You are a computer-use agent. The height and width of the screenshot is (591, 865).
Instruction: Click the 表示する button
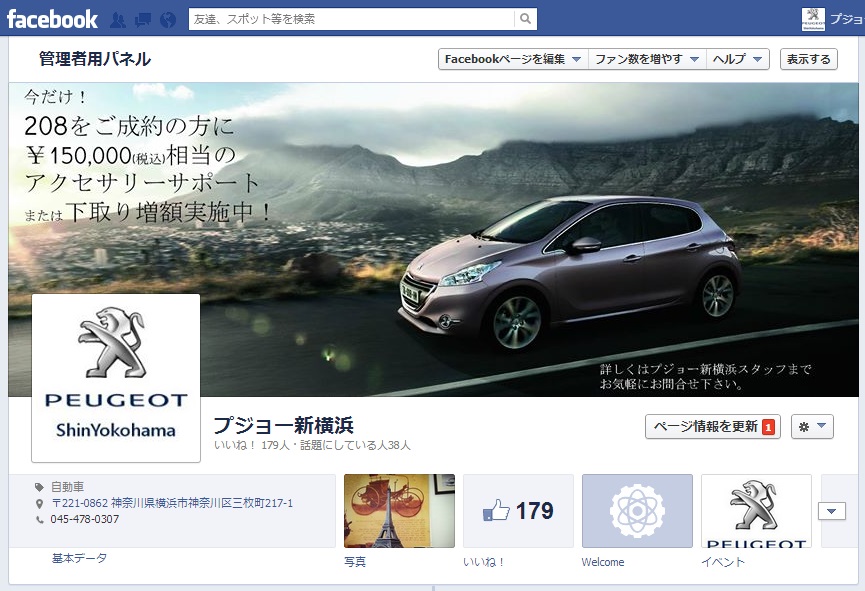pyautogui.click(x=809, y=60)
